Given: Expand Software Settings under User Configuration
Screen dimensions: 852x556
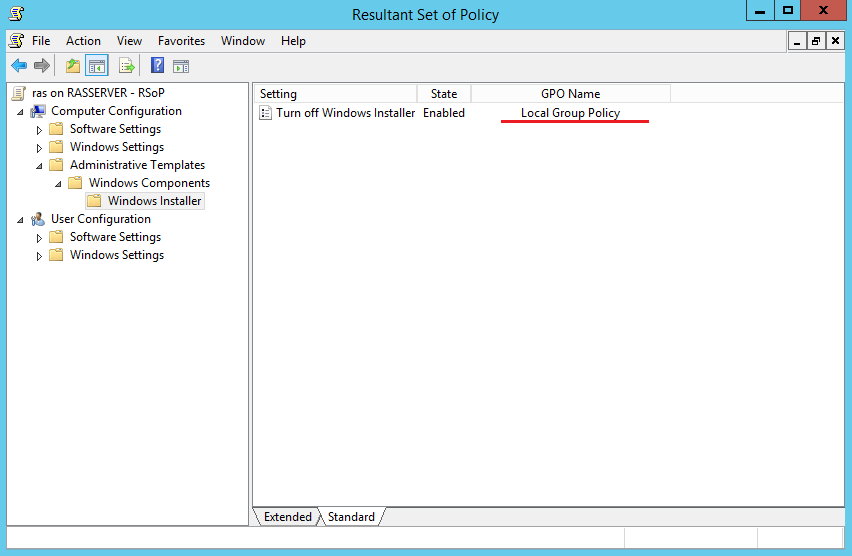Looking at the screenshot, I should [x=39, y=238].
